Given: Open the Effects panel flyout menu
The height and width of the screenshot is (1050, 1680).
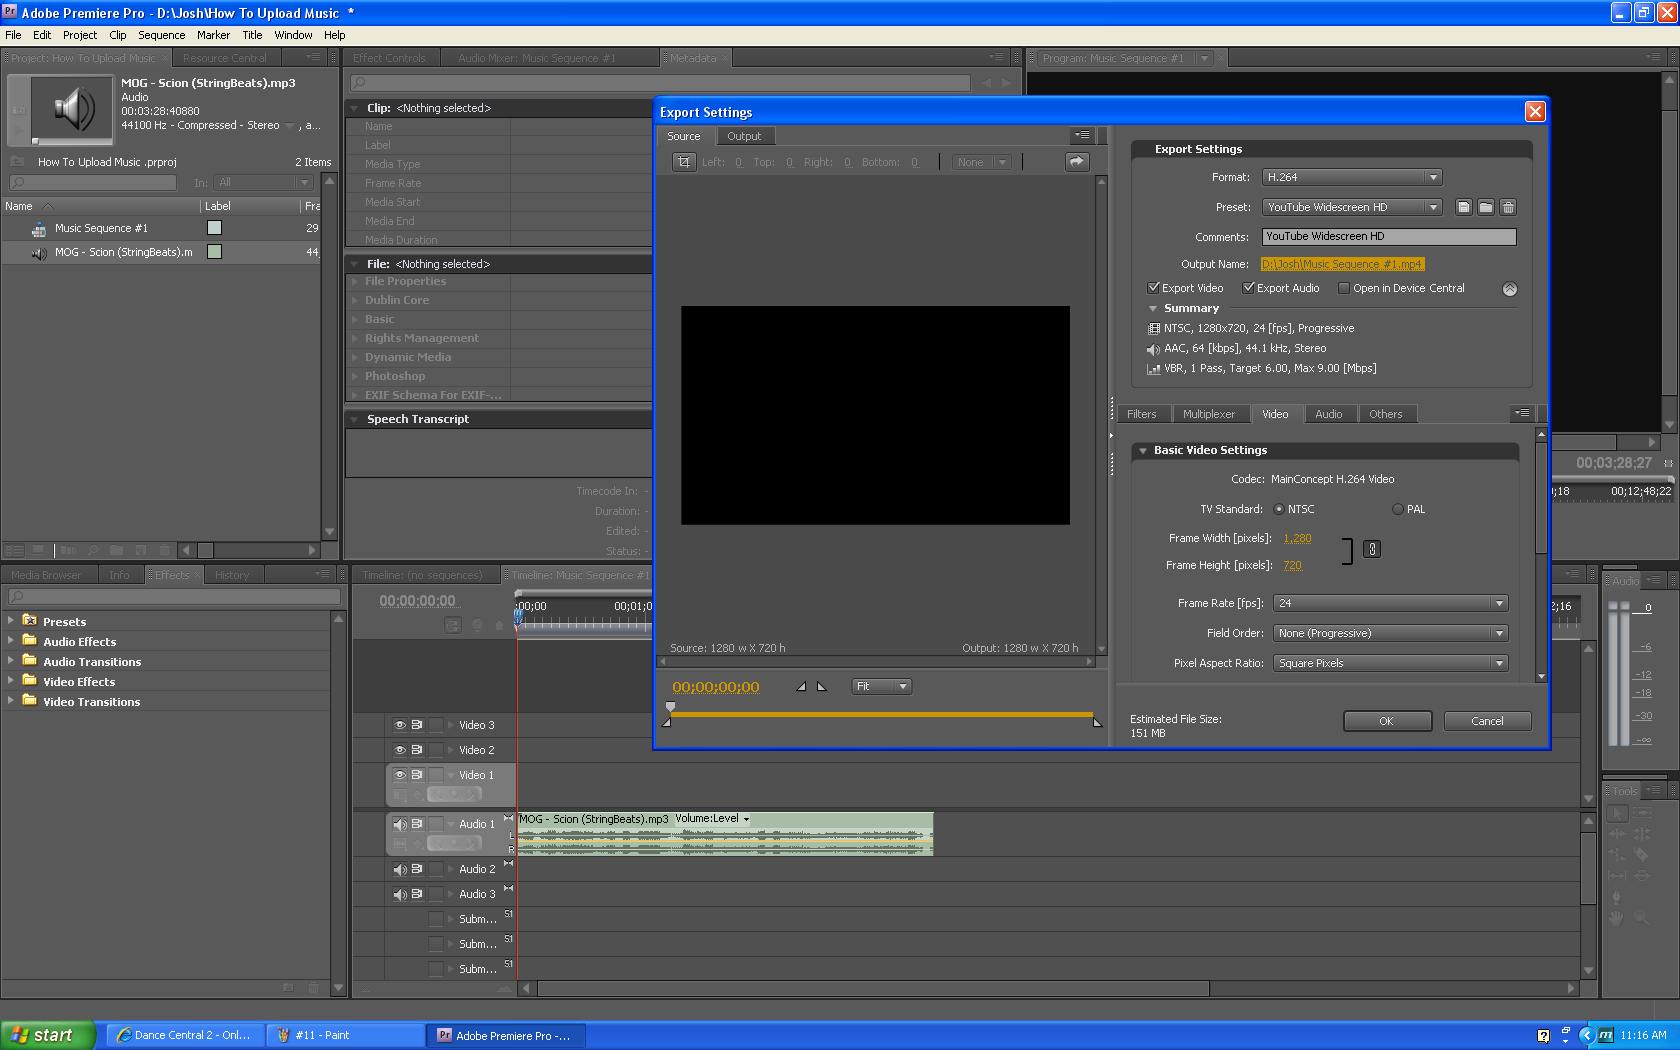Looking at the screenshot, I should coord(322,574).
